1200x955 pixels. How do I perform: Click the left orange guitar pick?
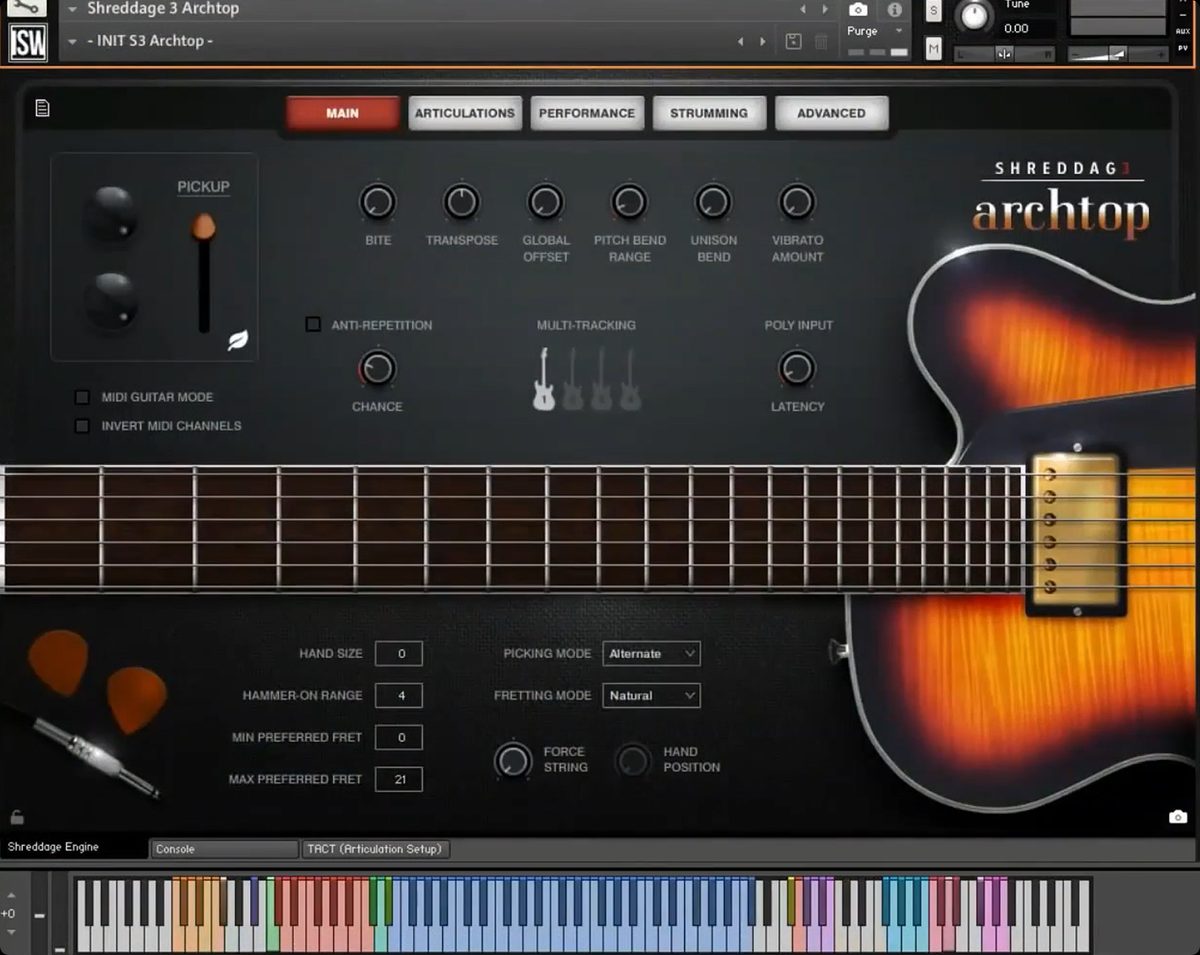pyautogui.click(x=58, y=661)
